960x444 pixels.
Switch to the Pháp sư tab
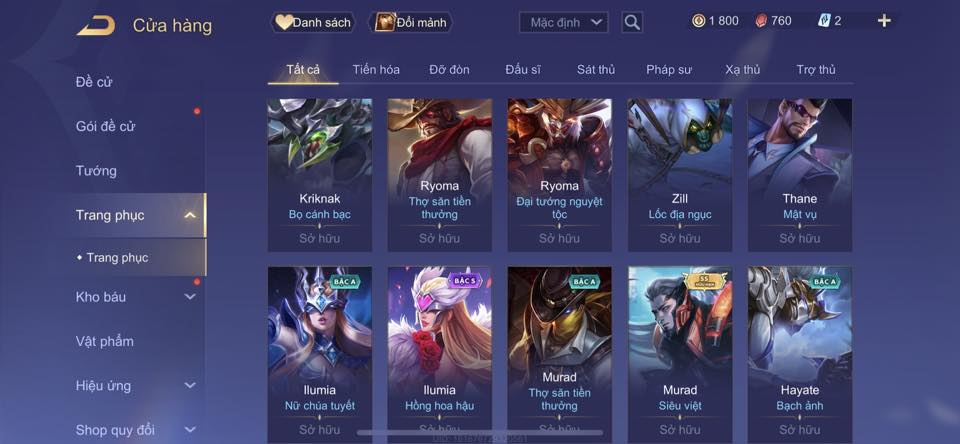coord(669,70)
